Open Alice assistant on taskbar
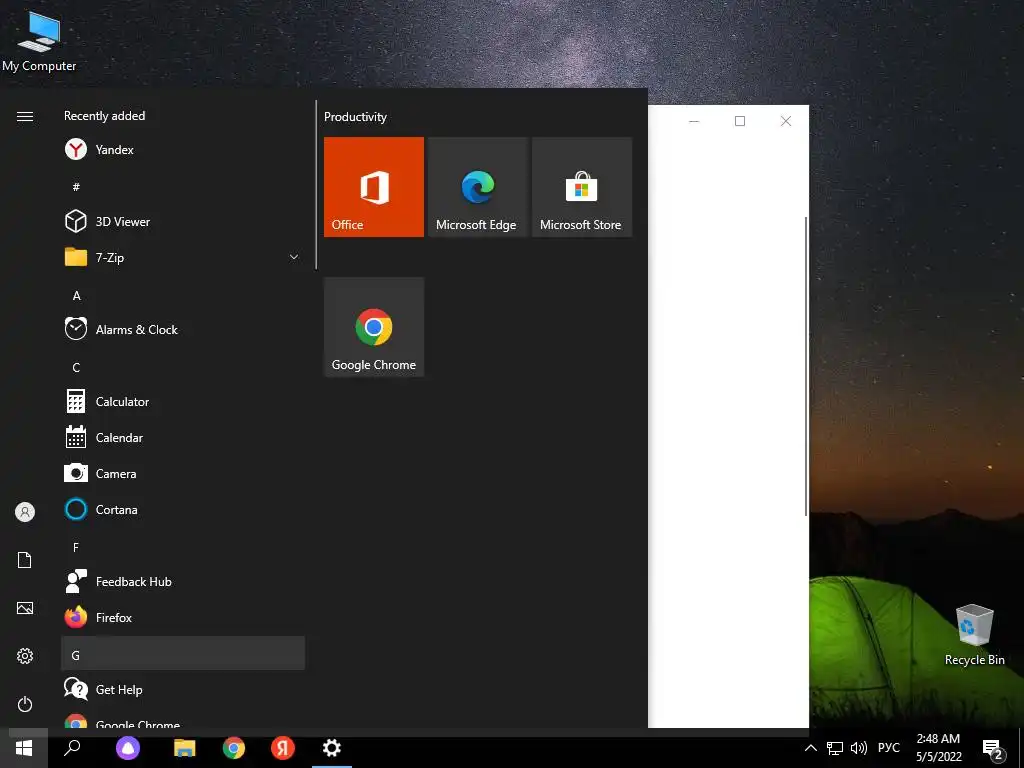This screenshot has width=1024, height=768. 128,748
